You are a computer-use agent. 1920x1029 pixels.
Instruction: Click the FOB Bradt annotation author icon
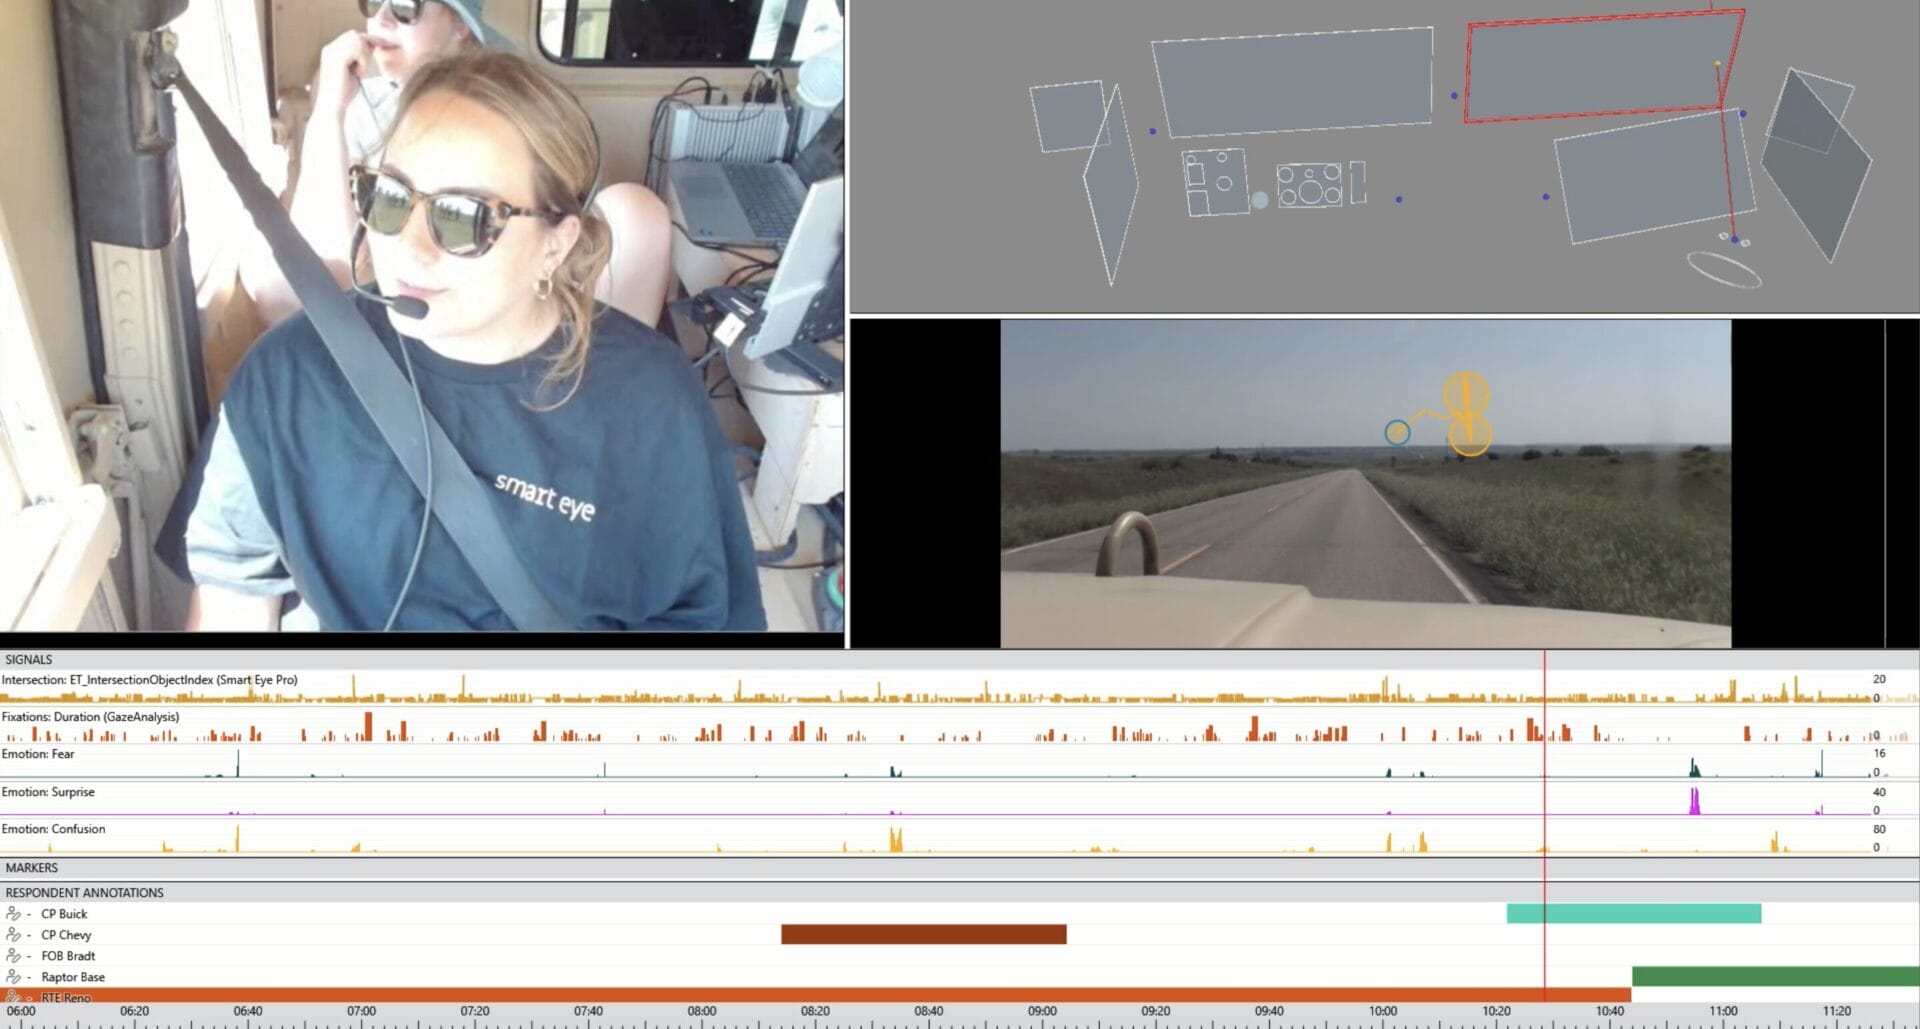tap(13, 956)
